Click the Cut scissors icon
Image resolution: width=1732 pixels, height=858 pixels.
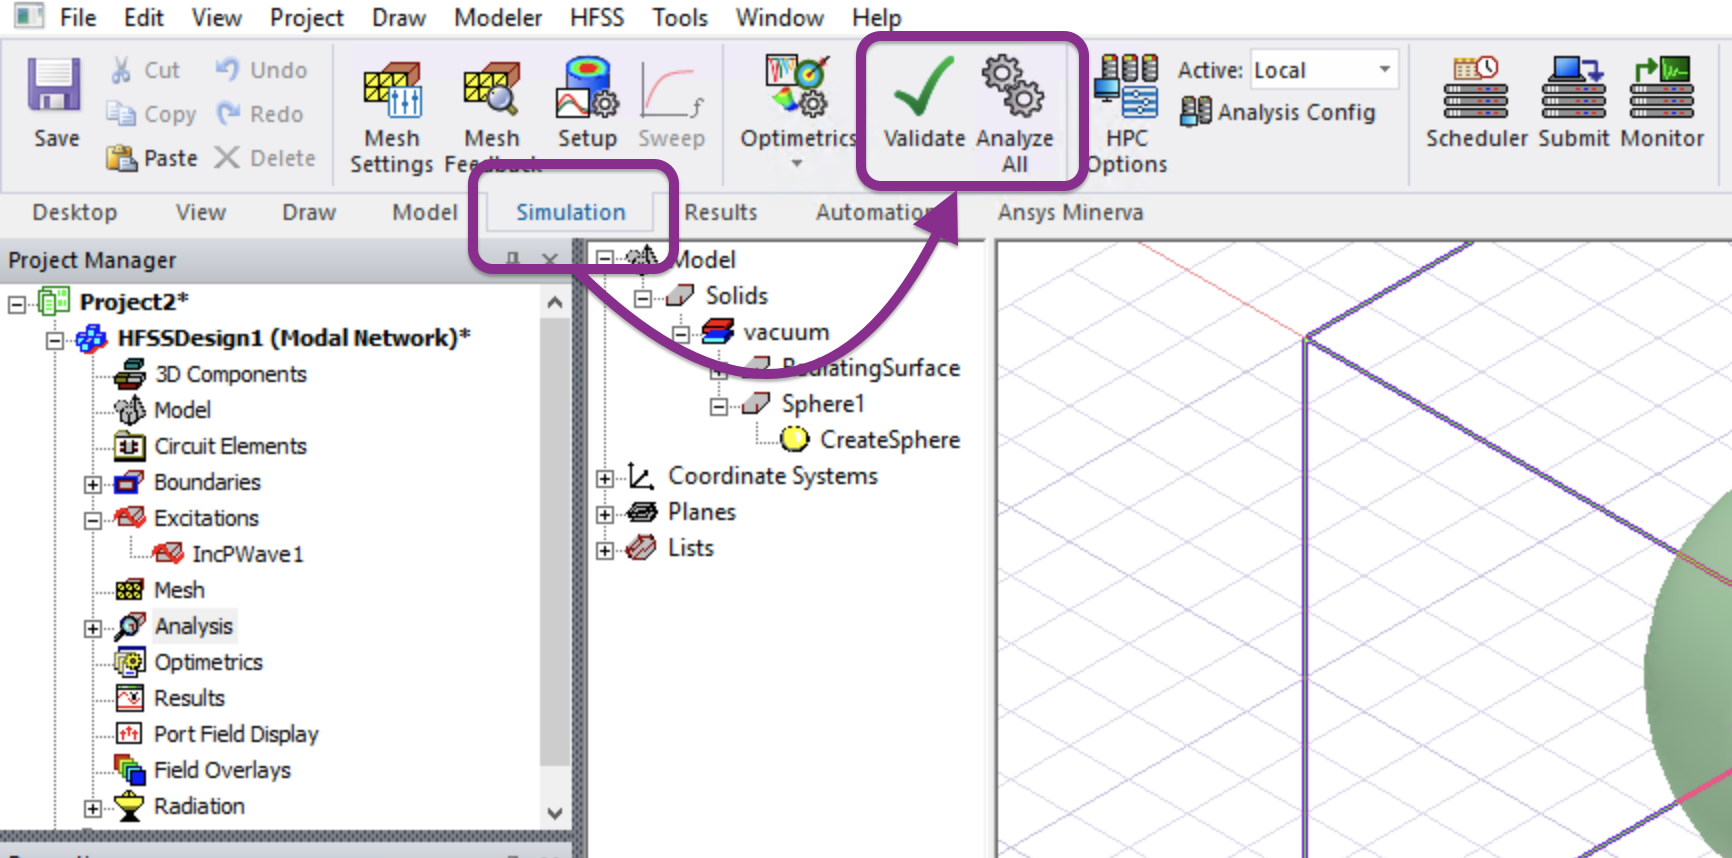122,70
